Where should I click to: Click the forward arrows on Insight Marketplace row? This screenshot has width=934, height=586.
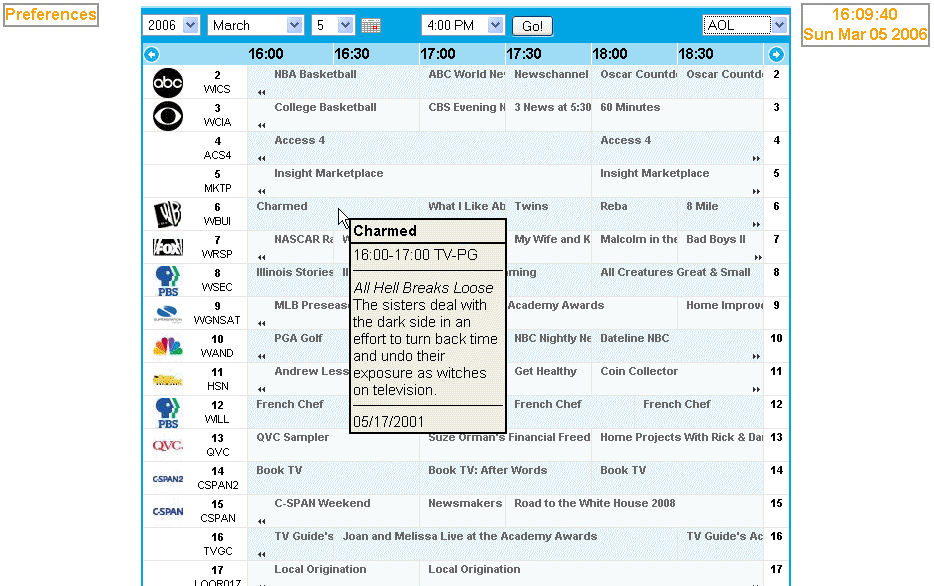click(756, 191)
